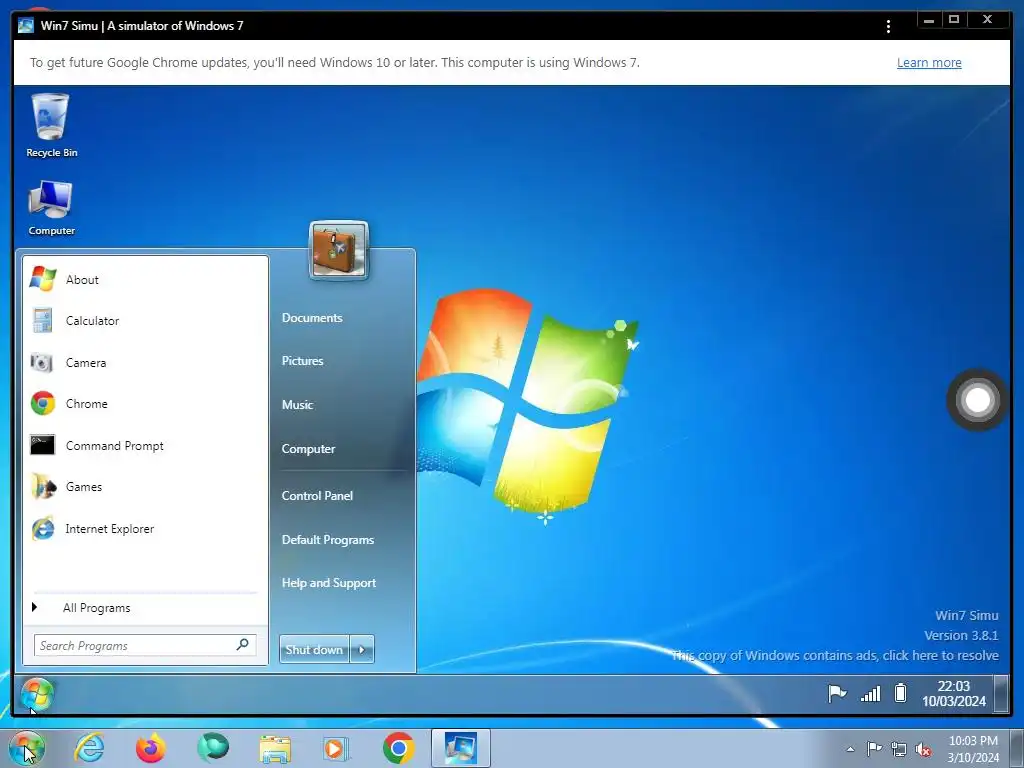Open the teal globe browser taskbar icon
This screenshot has width=1024, height=768.
click(213, 748)
